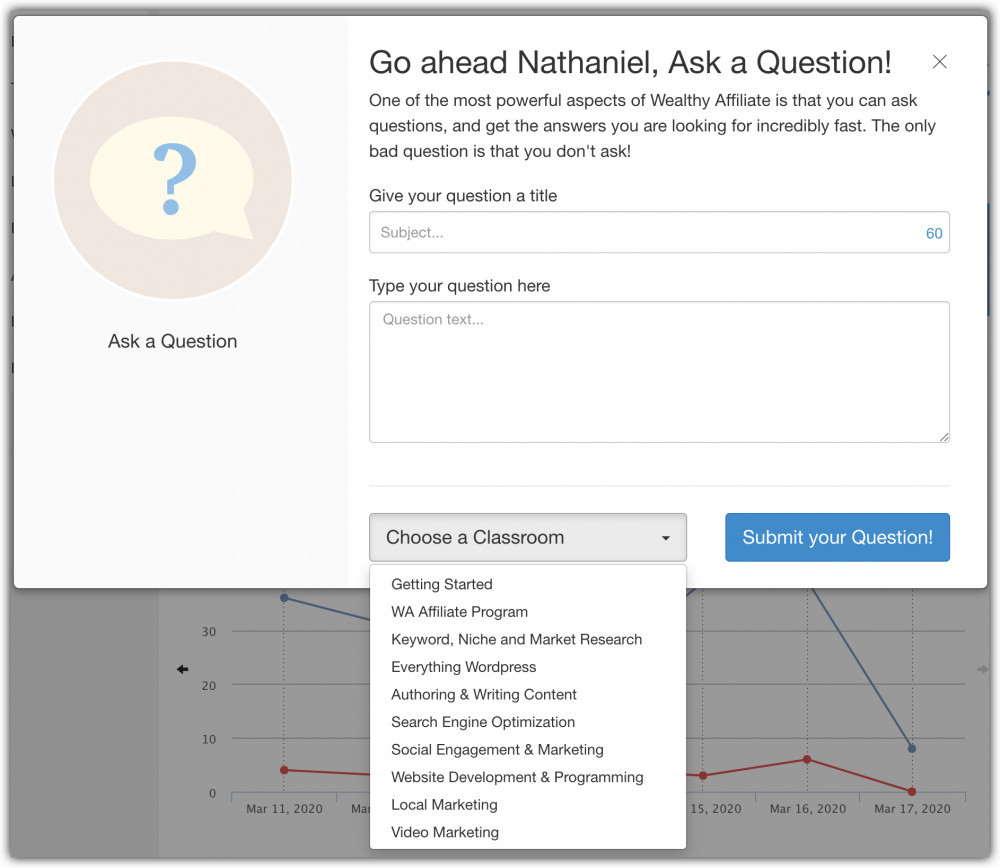This screenshot has height=868, width=1000.
Task: Click the question mark speech bubble icon
Action: 172,179
